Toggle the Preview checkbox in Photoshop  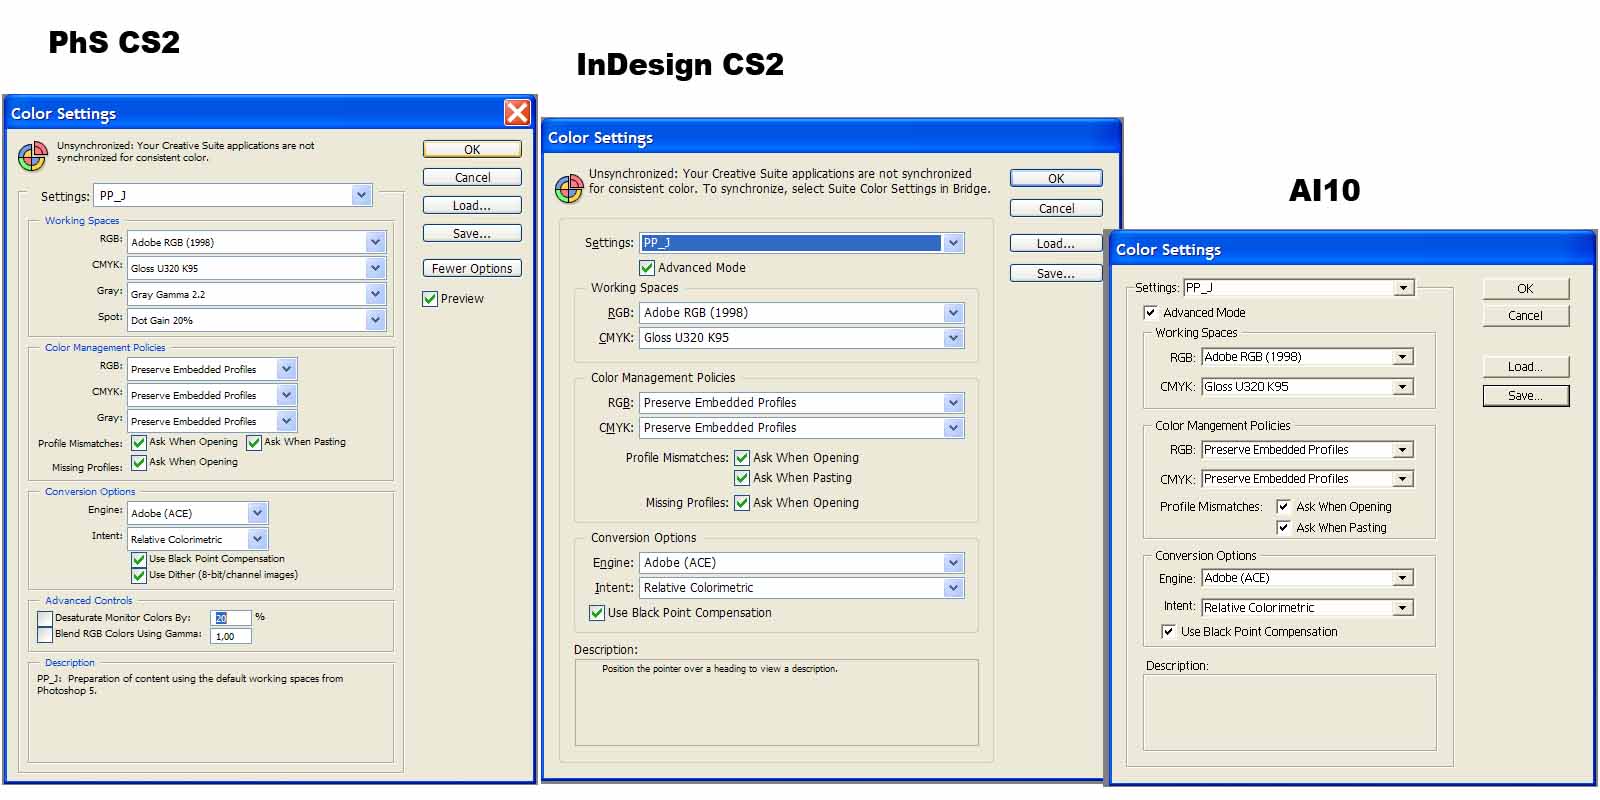click(430, 299)
